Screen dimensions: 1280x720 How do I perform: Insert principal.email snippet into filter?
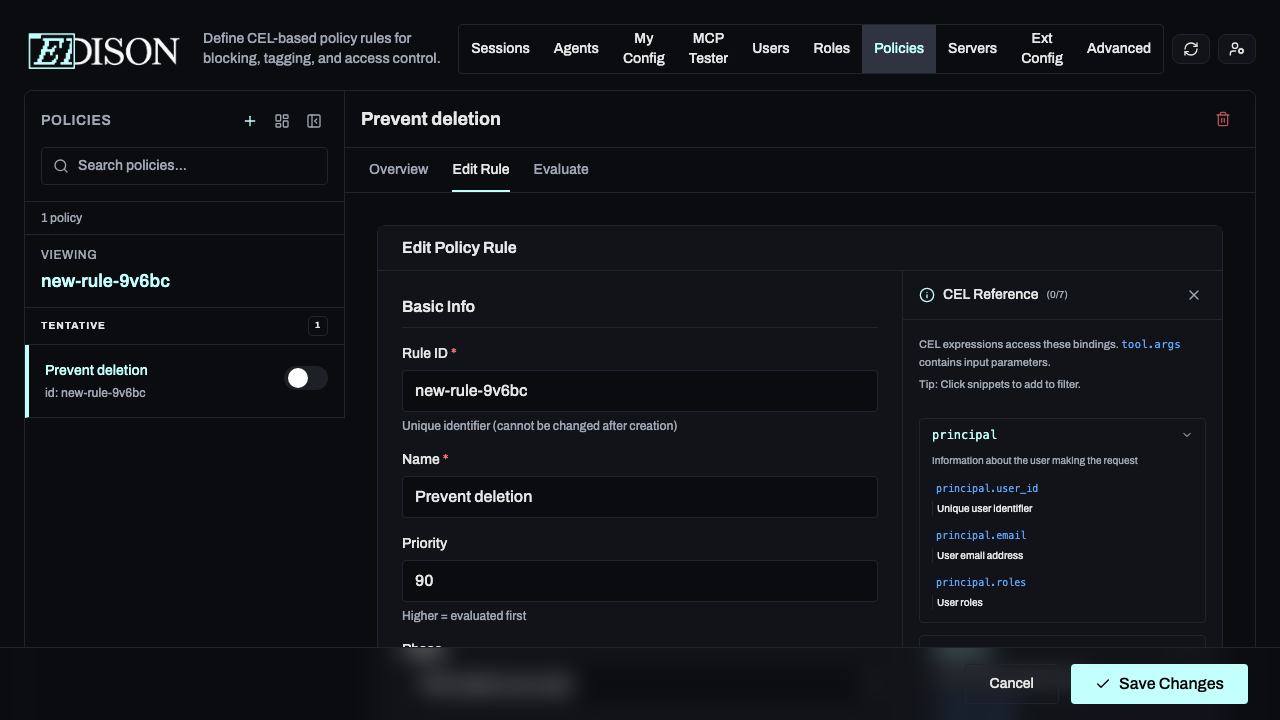tap(980, 535)
